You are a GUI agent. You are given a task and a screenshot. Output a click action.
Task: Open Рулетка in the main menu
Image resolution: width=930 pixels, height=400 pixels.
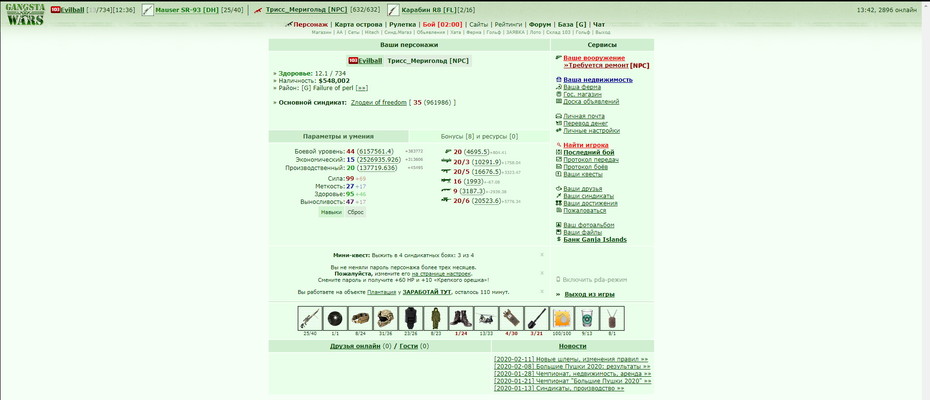click(x=402, y=24)
